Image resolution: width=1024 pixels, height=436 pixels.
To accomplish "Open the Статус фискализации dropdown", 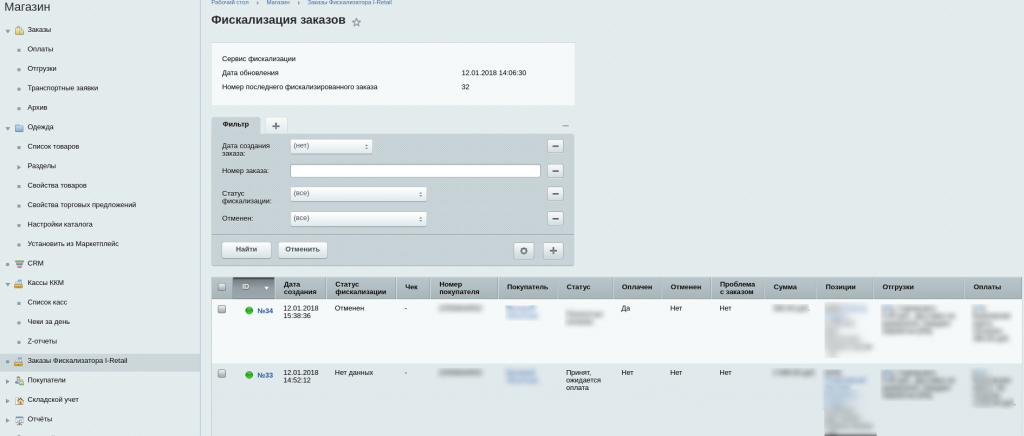I will (x=358, y=194).
